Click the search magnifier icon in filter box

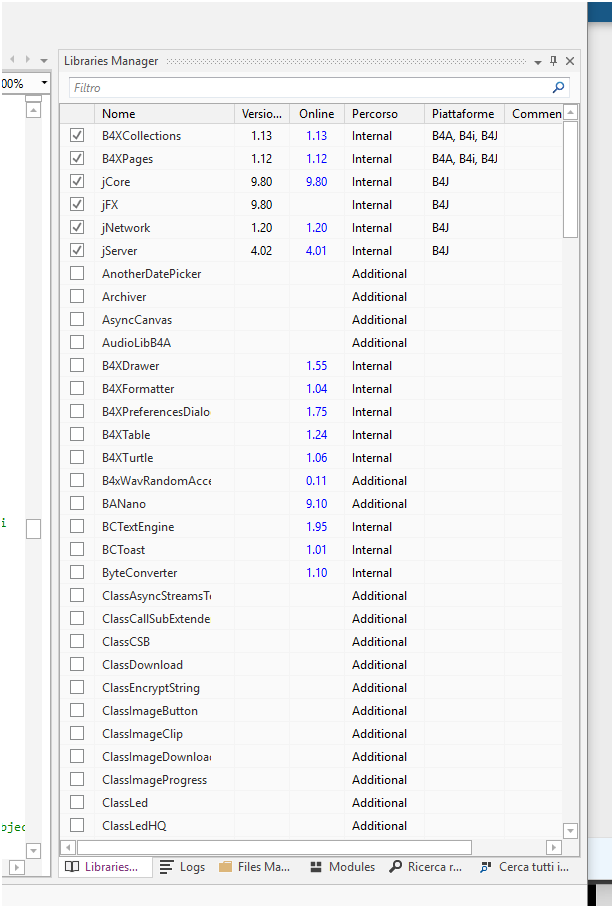tap(558, 88)
